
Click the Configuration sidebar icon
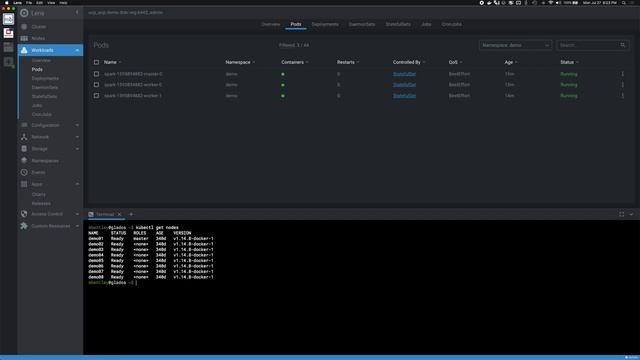[x=24, y=125]
